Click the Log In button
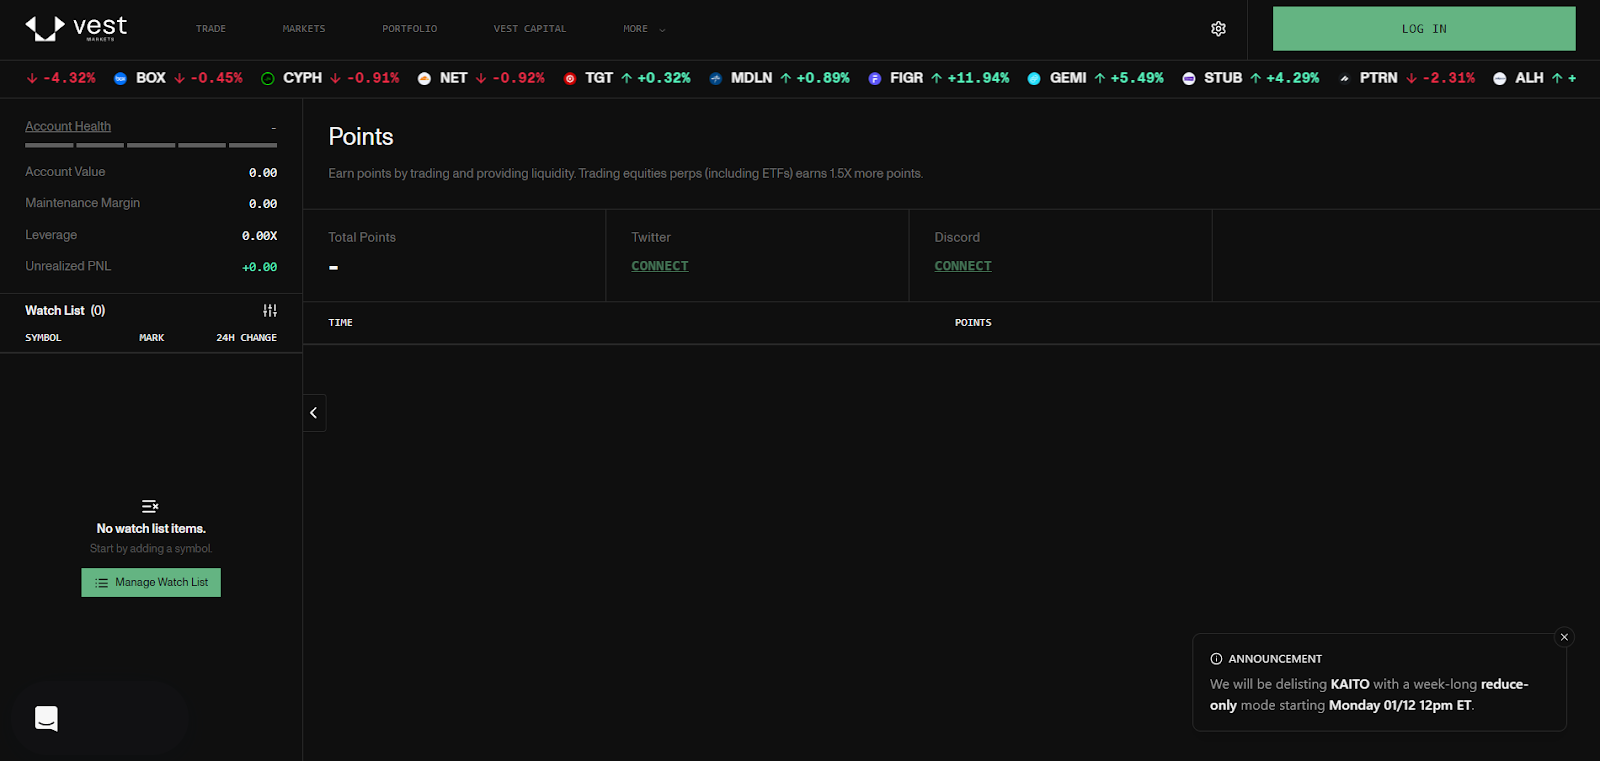This screenshot has height=761, width=1600. [1424, 29]
